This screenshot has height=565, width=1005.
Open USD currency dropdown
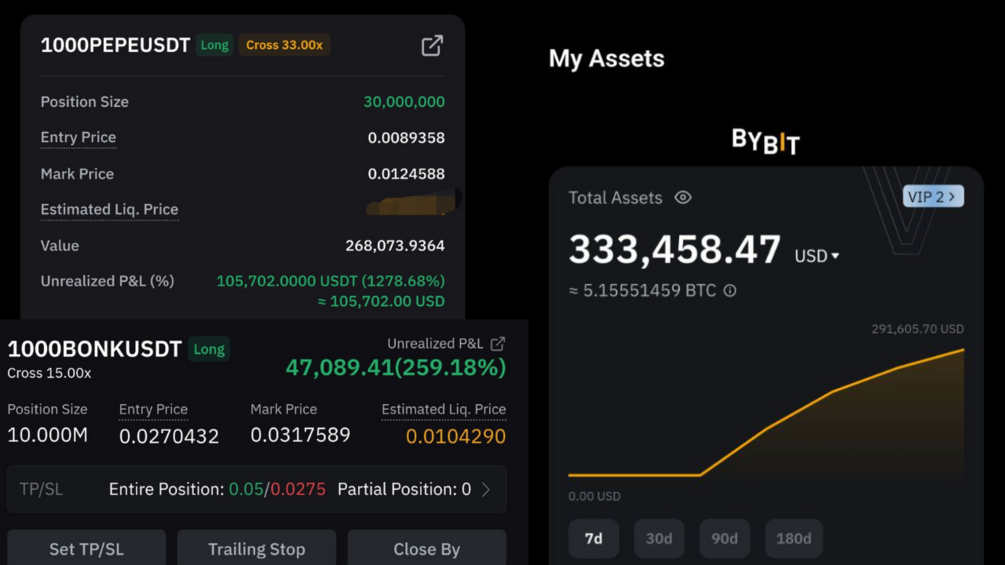click(817, 256)
